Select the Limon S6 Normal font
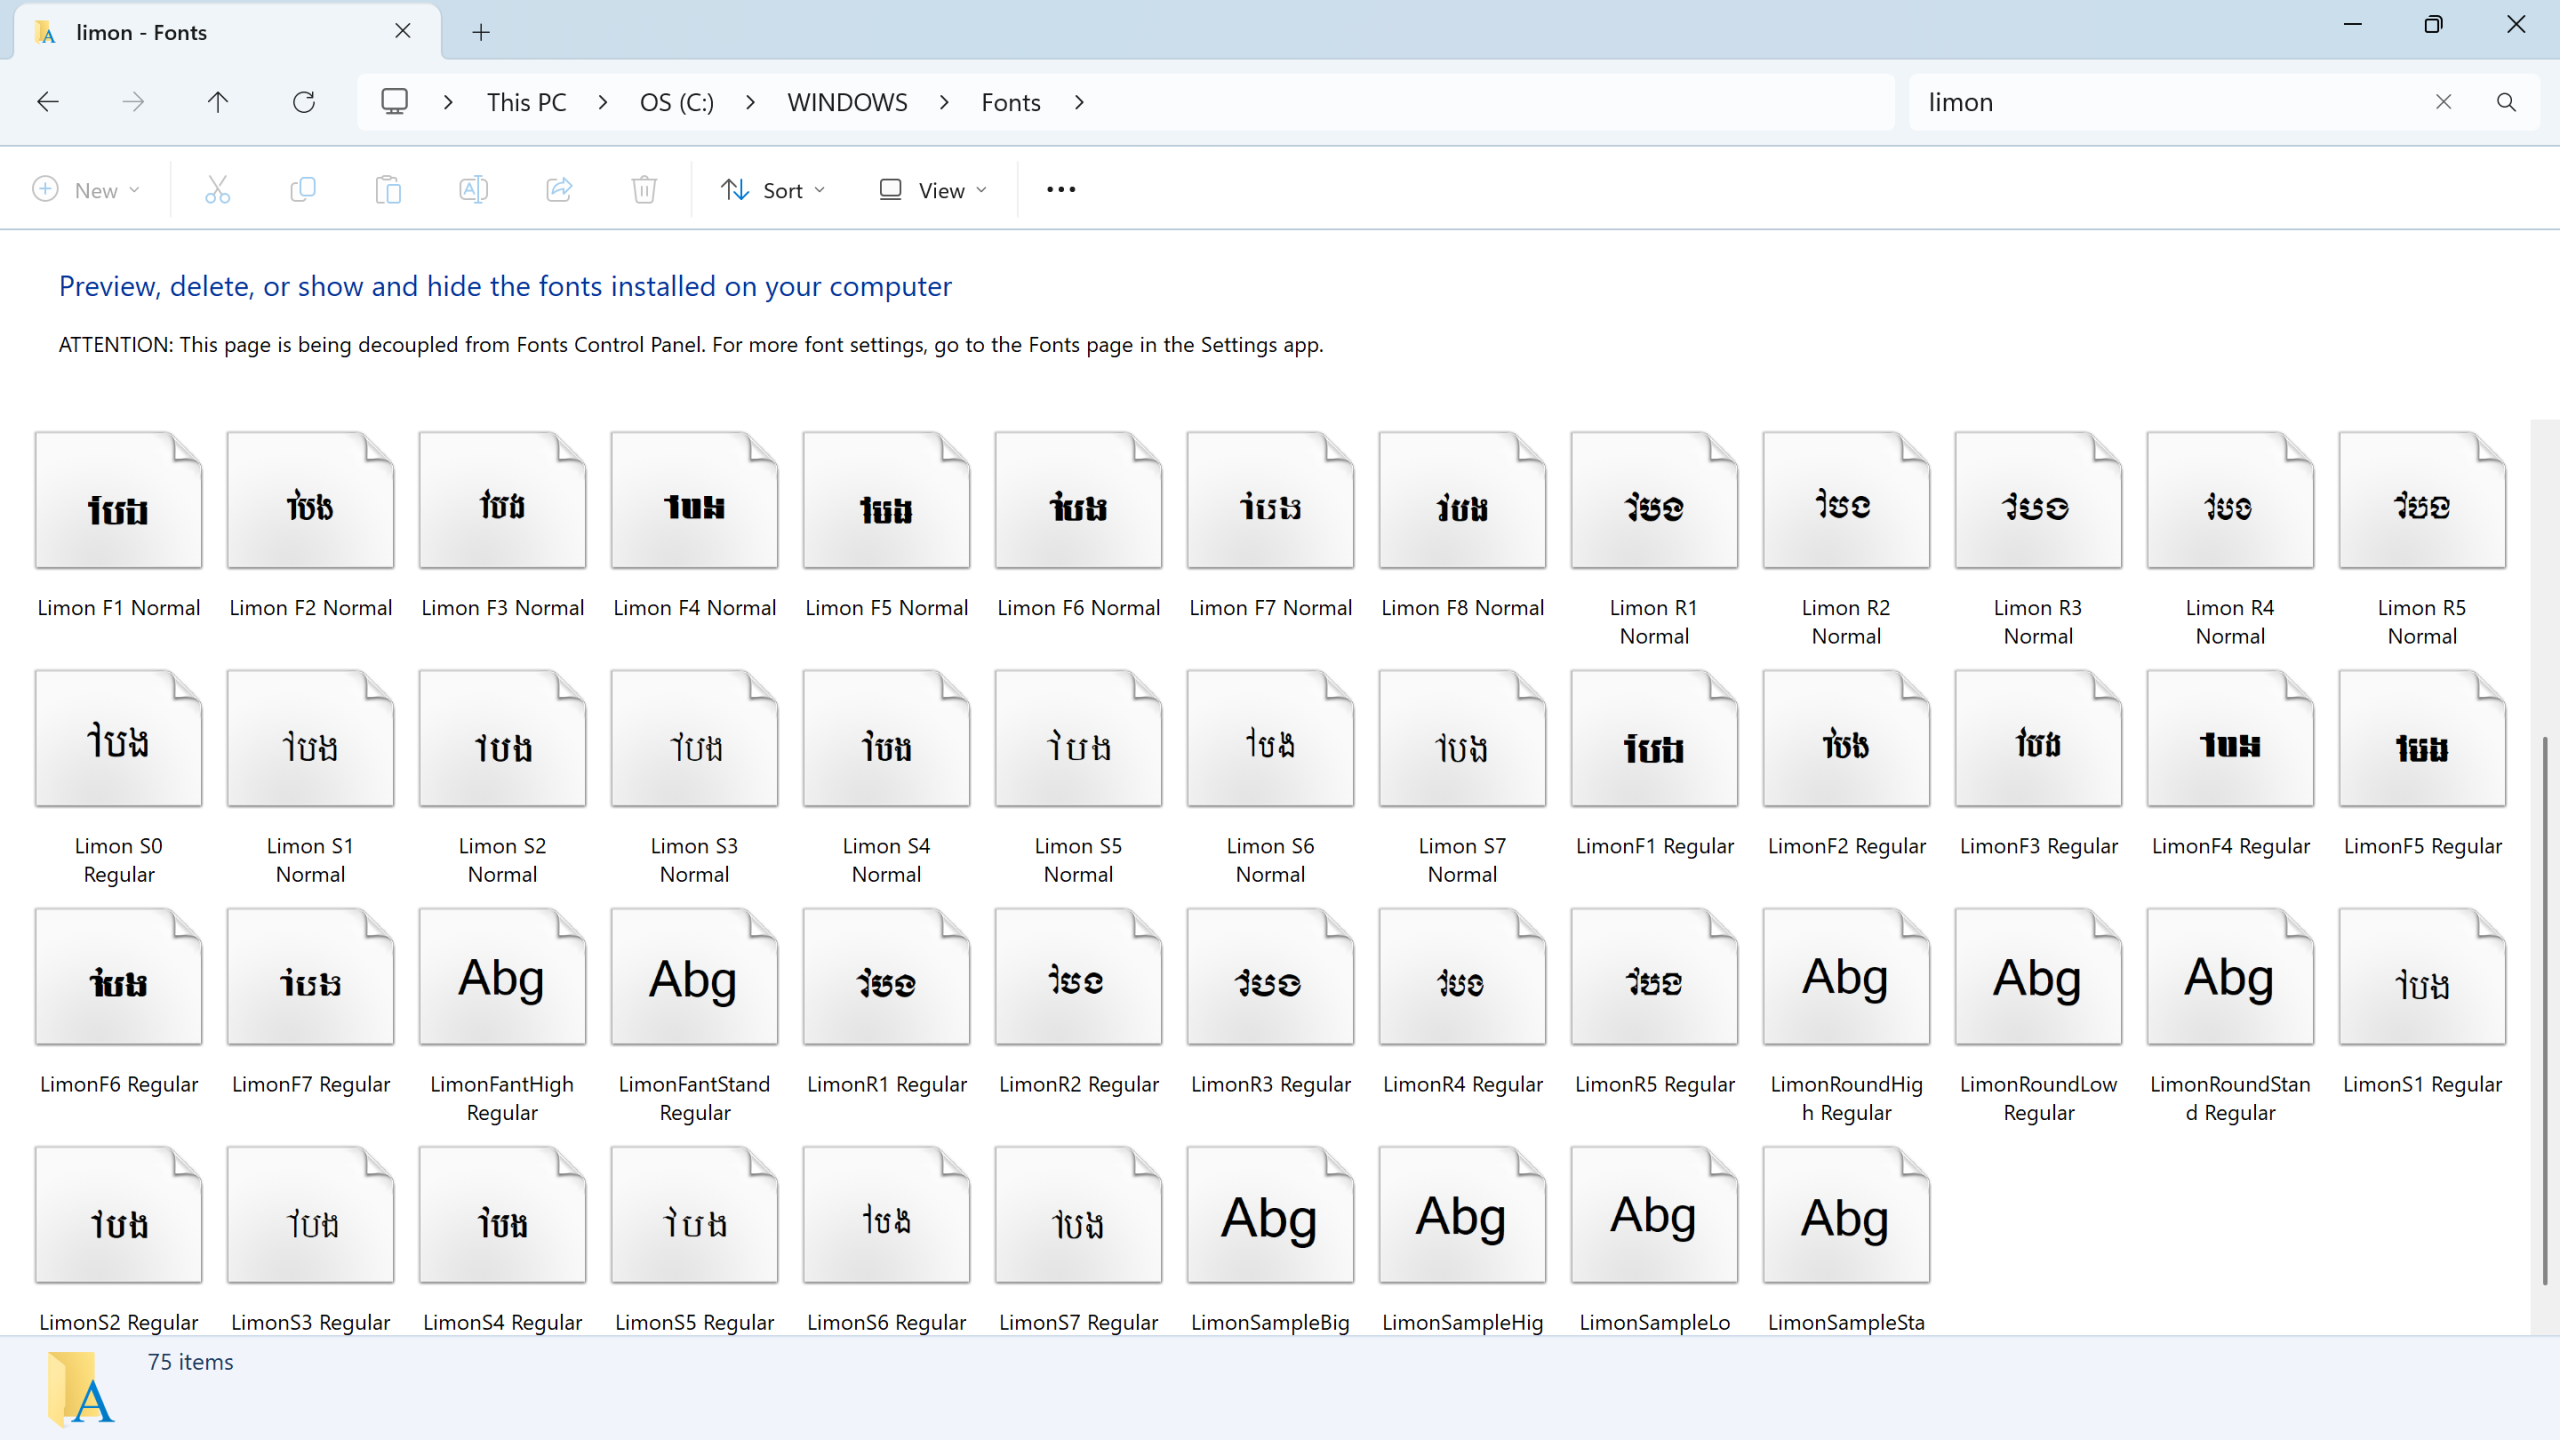The image size is (2560, 1440). [1271, 778]
